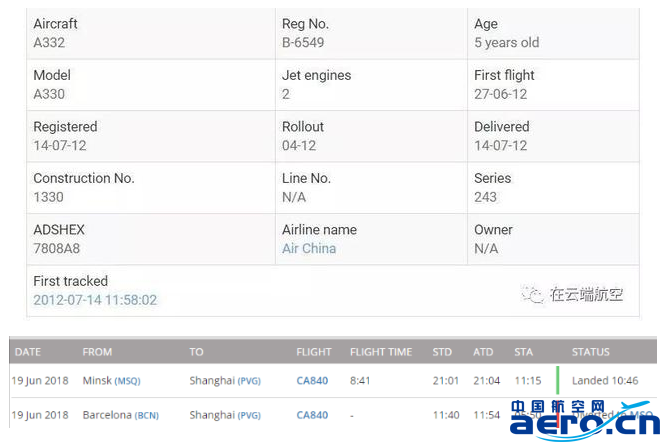Click the Landed 10:46 status

pos(605,380)
